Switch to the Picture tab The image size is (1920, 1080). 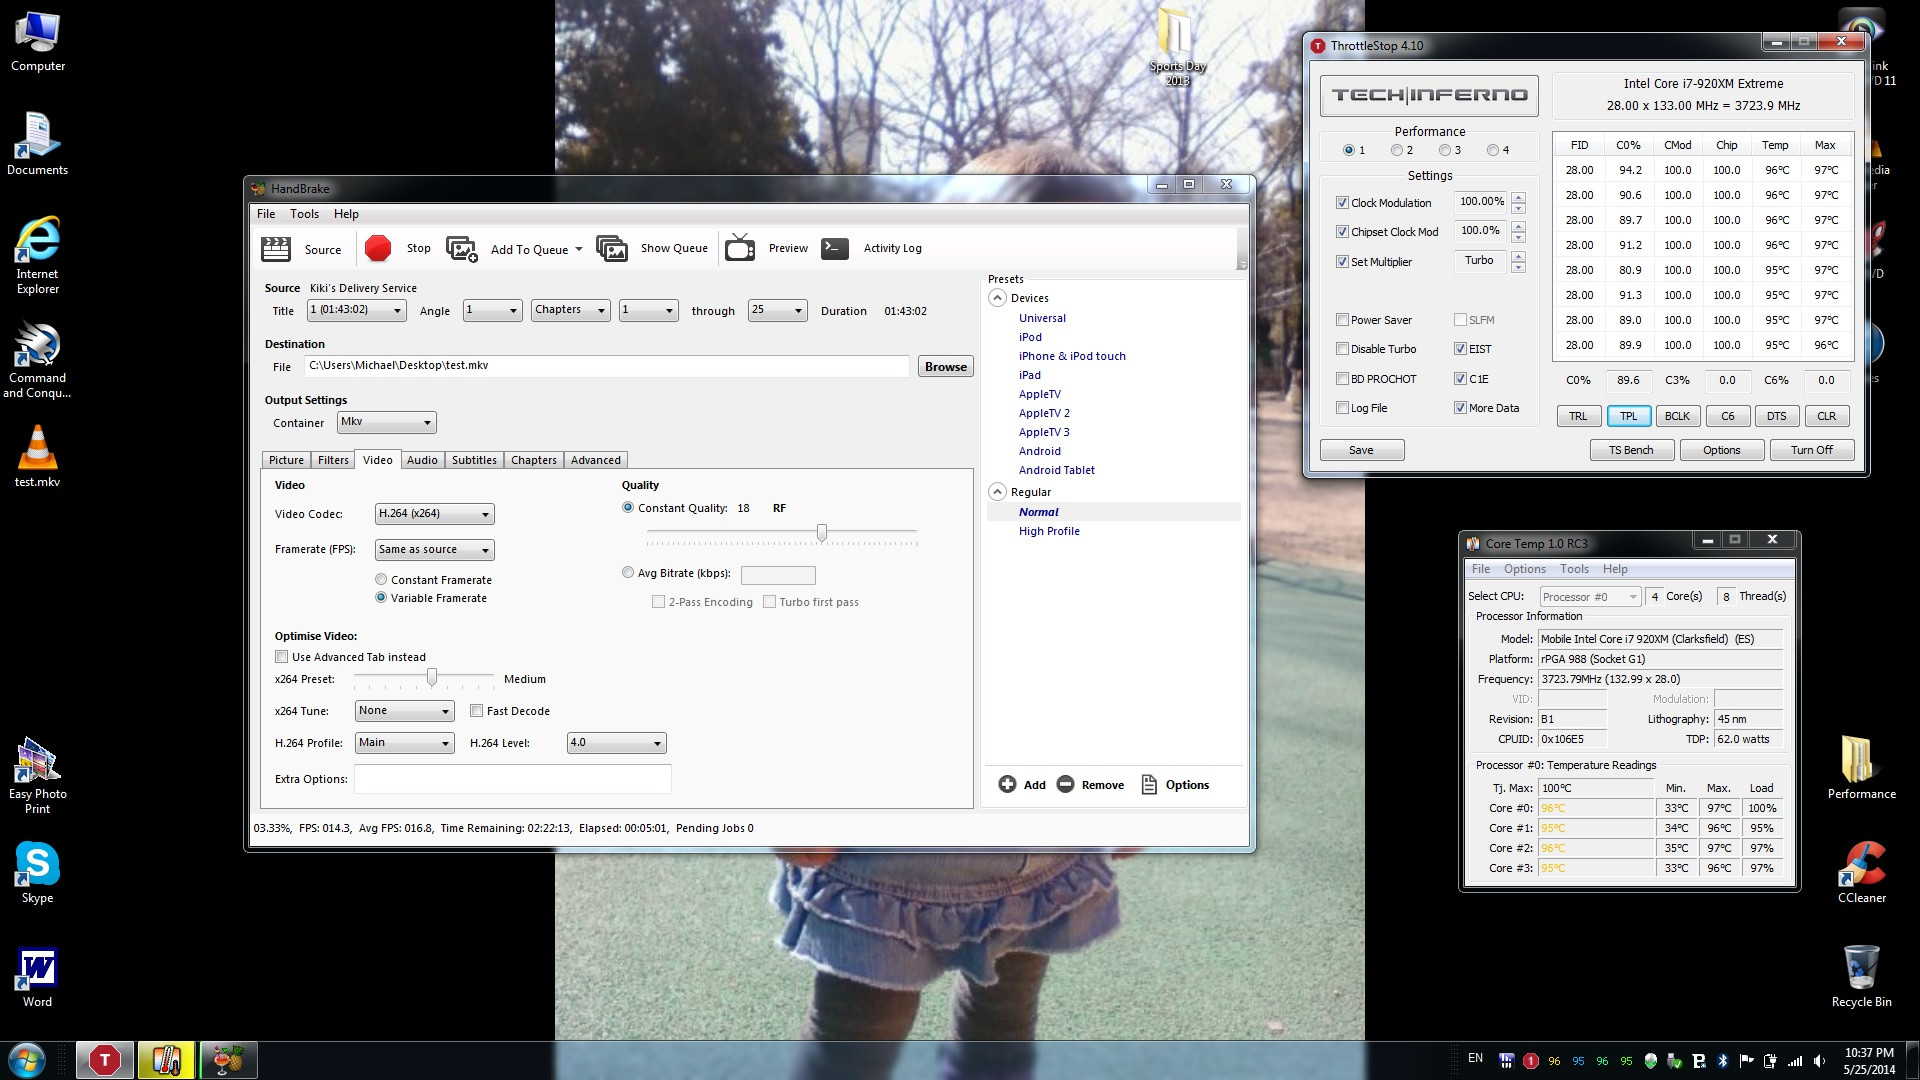(x=286, y=460)
